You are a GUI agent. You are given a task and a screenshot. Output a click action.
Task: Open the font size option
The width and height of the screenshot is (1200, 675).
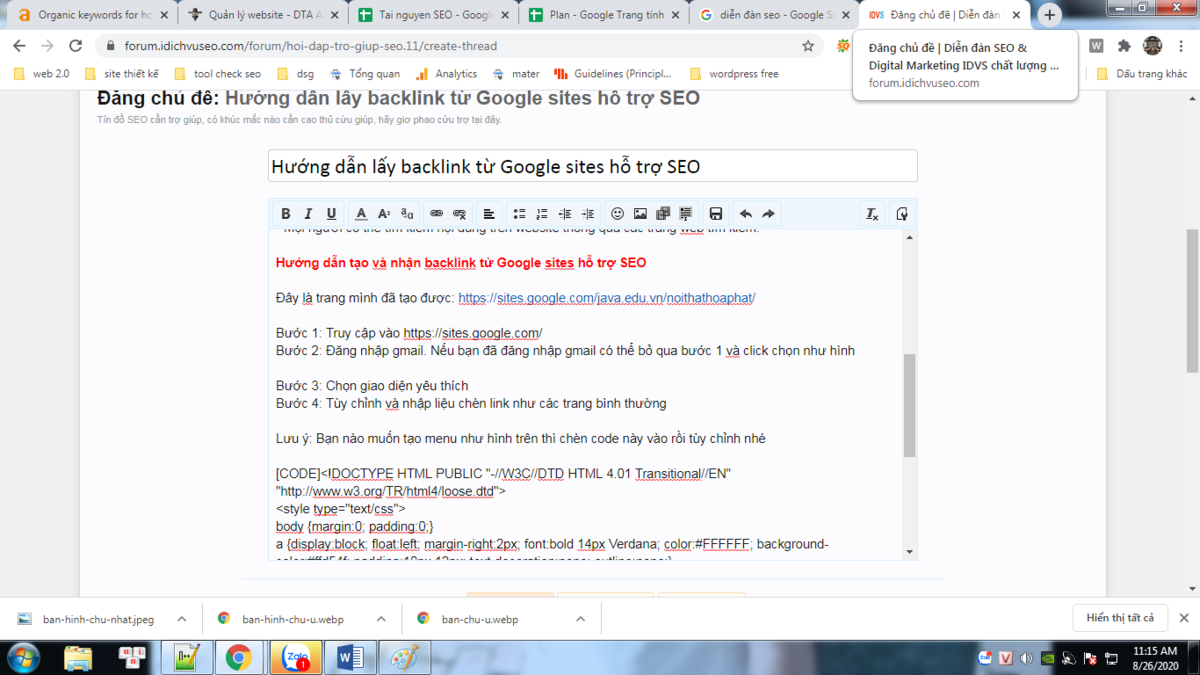pos(384,214)
